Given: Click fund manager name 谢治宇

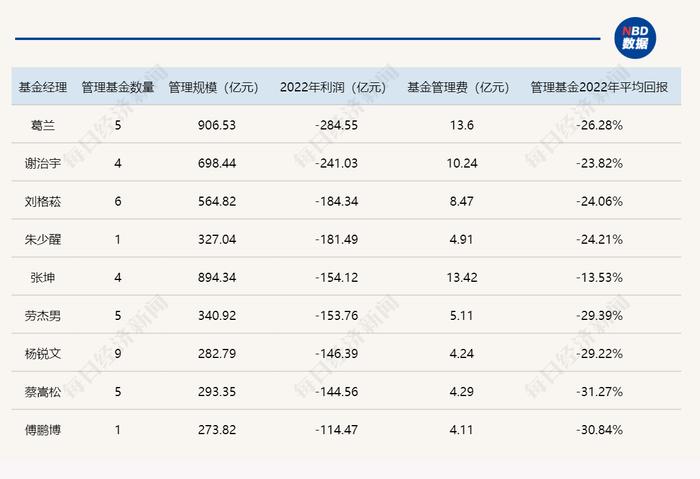Looking at the screenshot, I should [43, 163].
